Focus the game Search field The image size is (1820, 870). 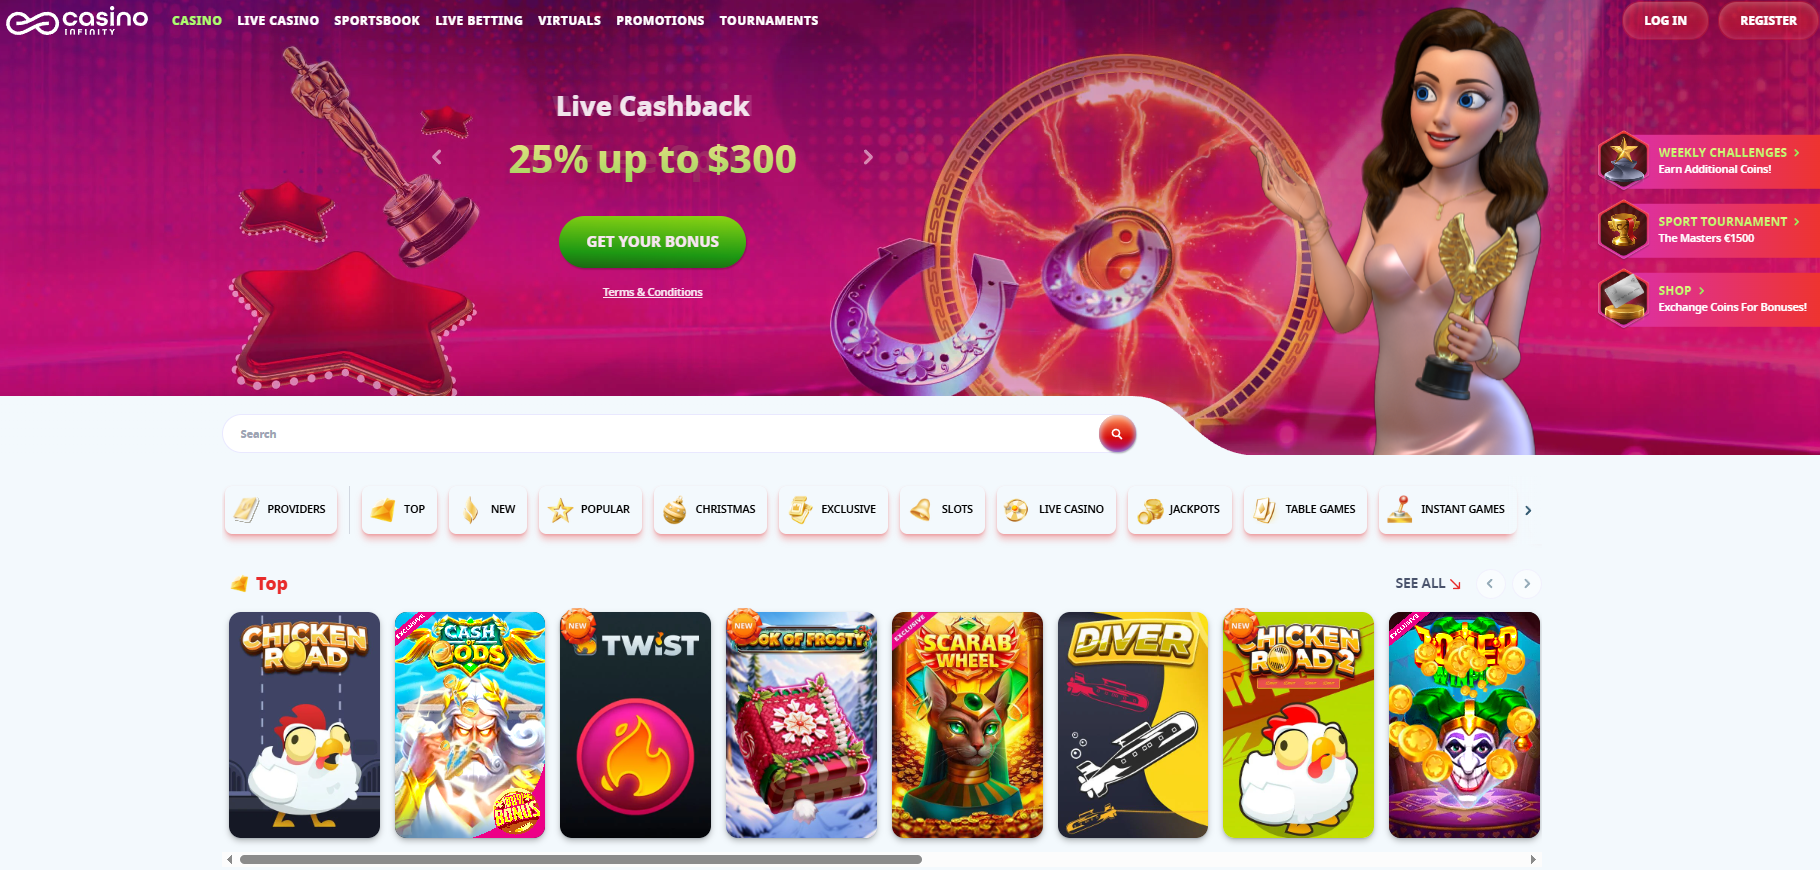coord(660,434)
